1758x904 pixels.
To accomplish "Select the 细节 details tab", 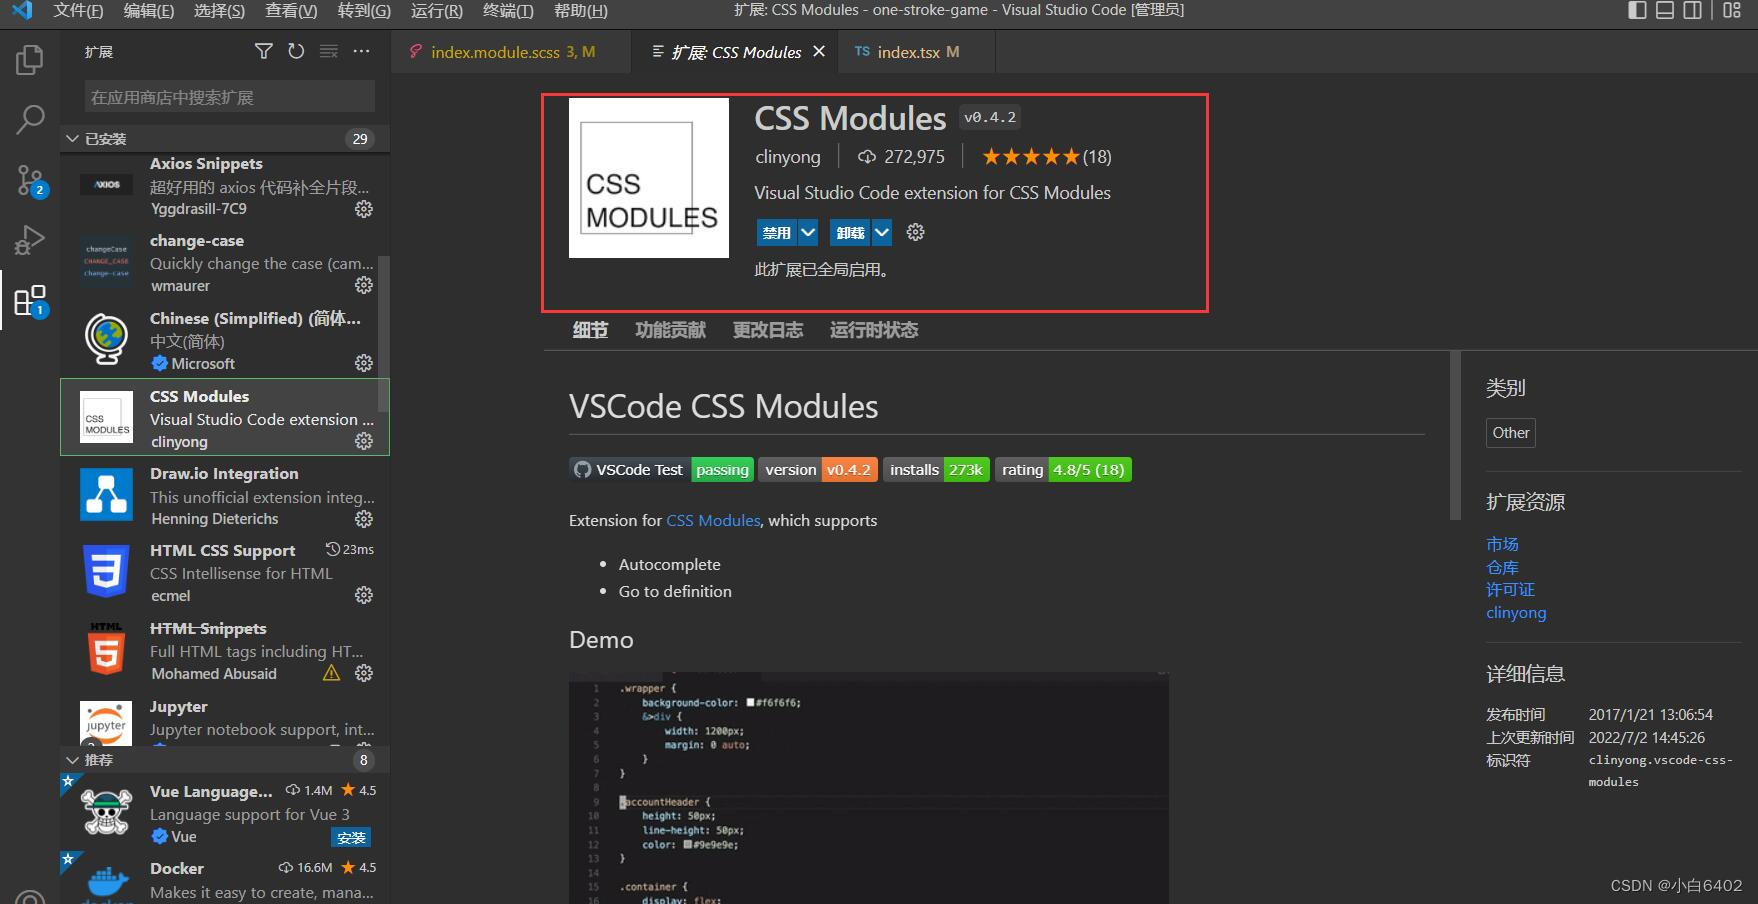I will (x=590, y=330).
